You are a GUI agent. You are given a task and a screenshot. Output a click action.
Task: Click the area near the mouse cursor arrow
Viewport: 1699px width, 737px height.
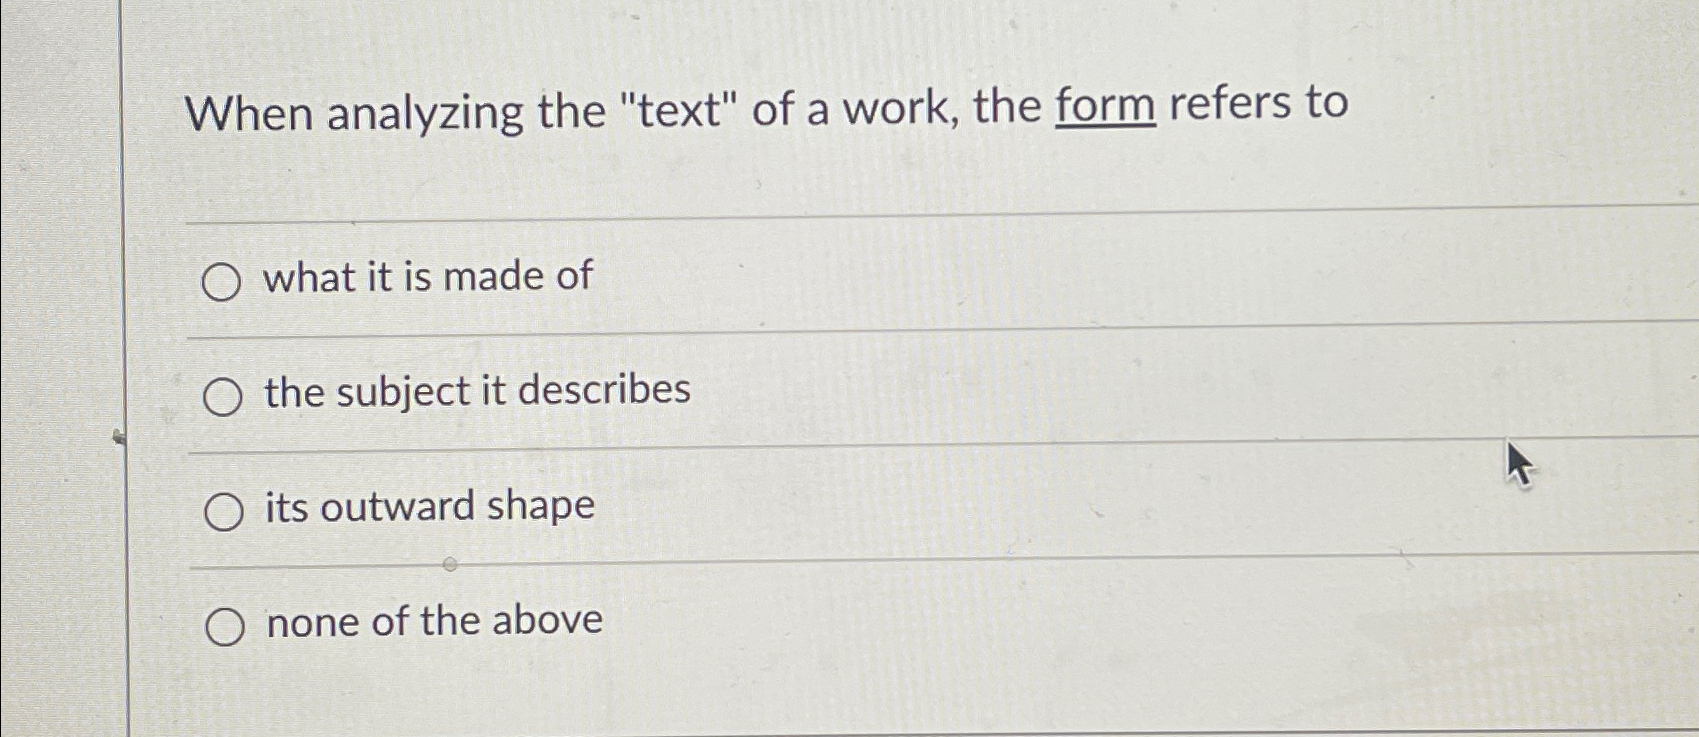(x=1520, y=465)
